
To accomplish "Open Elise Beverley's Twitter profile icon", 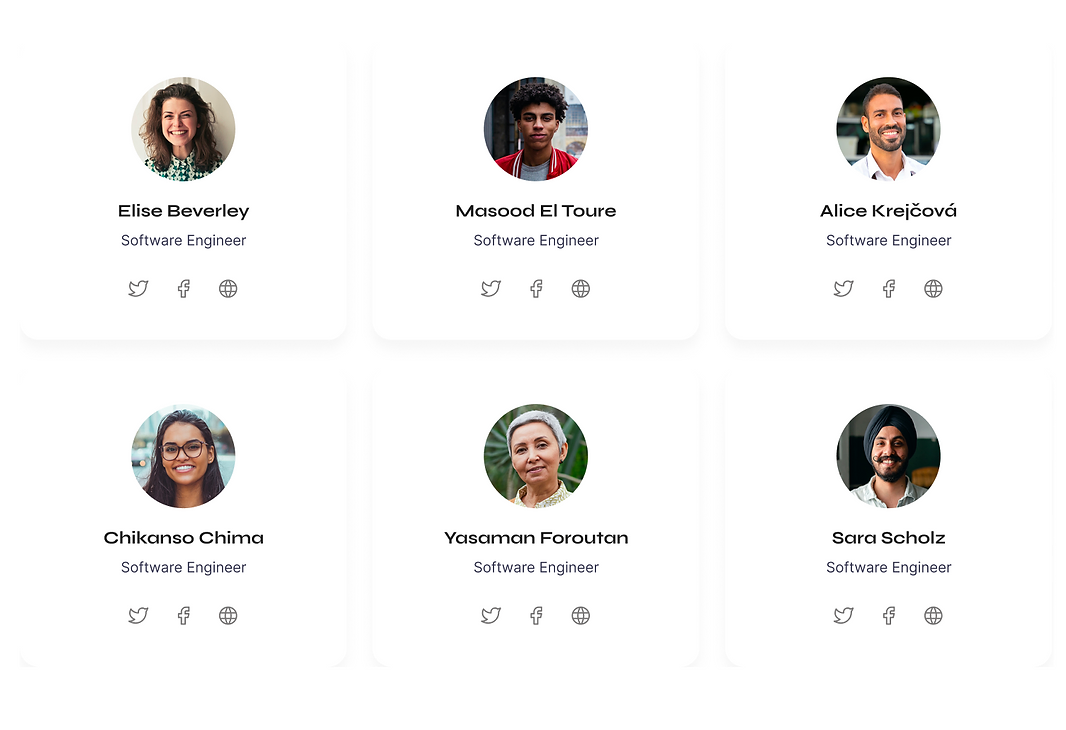I will tap(138, 289).
